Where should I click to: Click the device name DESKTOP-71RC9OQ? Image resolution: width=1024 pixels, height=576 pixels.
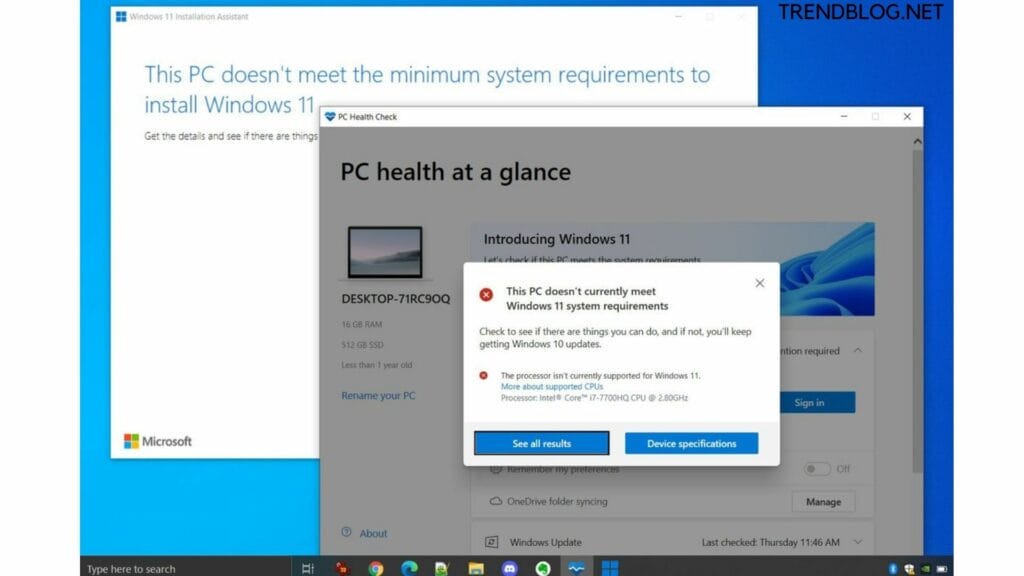(x=396, y=298)
